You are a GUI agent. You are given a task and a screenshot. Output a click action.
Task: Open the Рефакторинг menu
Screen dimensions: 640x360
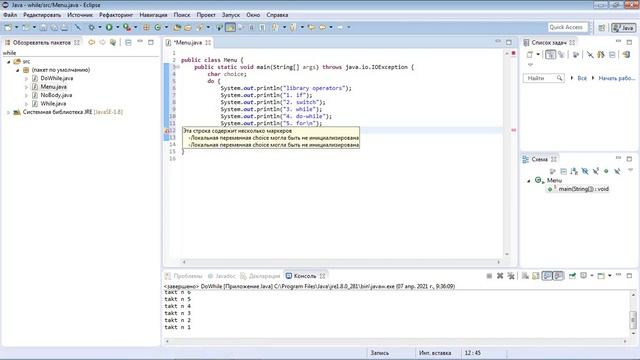coord(116,15)
